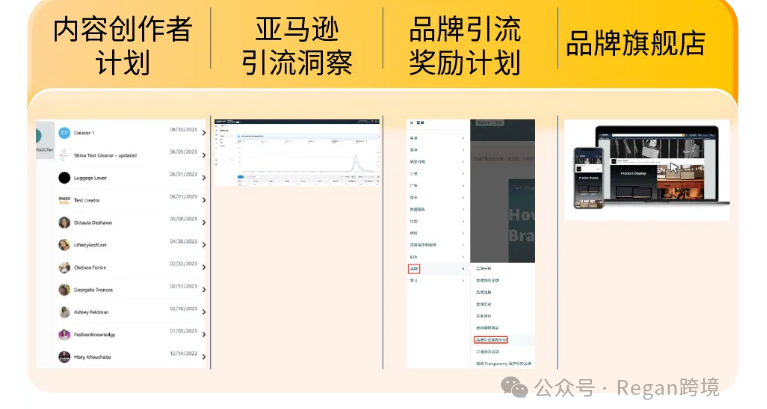The width and height of the screenshot is (767, 409).
Task: Click the Creator 1 avatar icon
Action: coord(64,132)
